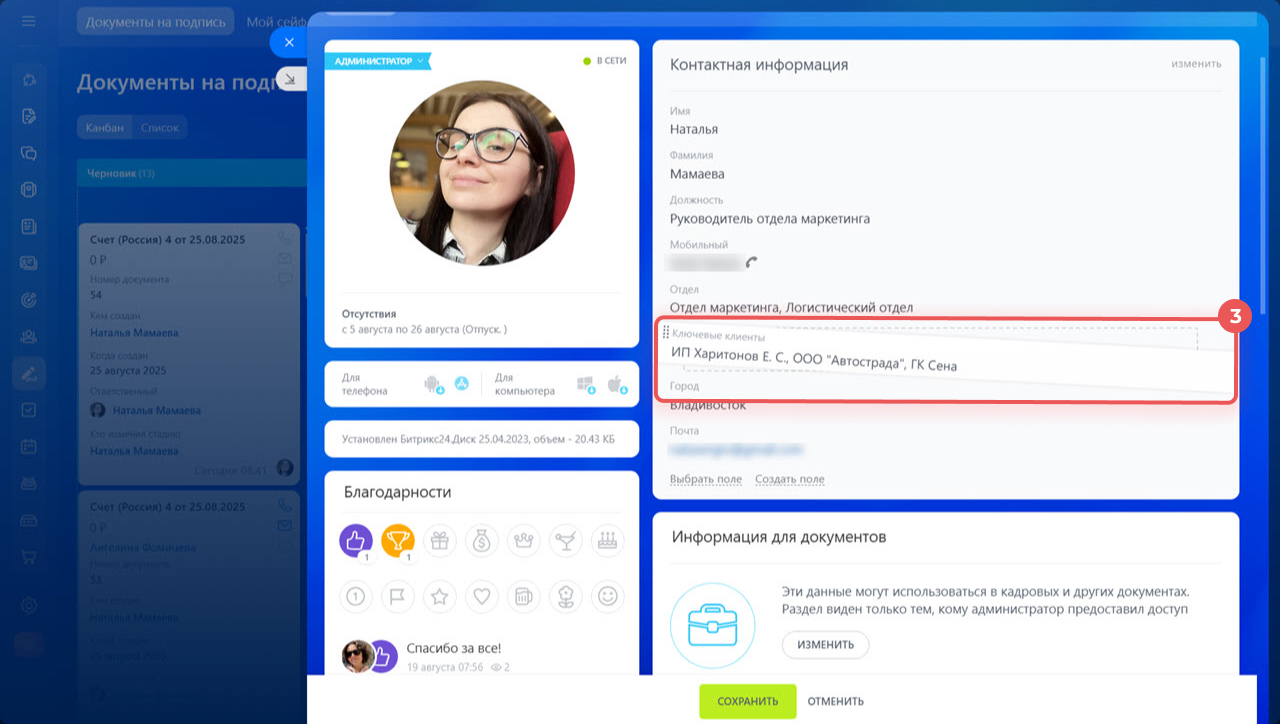Open the Администратор role dropdown
1280x724 pixels.
coord(378,61)
